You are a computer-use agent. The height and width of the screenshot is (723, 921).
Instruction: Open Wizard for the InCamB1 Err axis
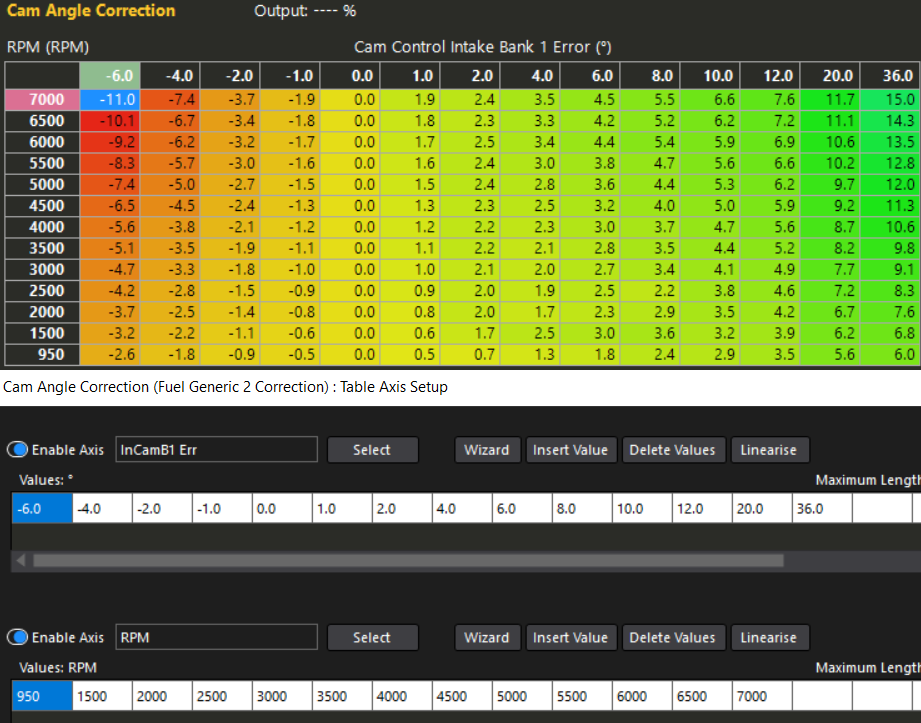(x=487, y=450)
